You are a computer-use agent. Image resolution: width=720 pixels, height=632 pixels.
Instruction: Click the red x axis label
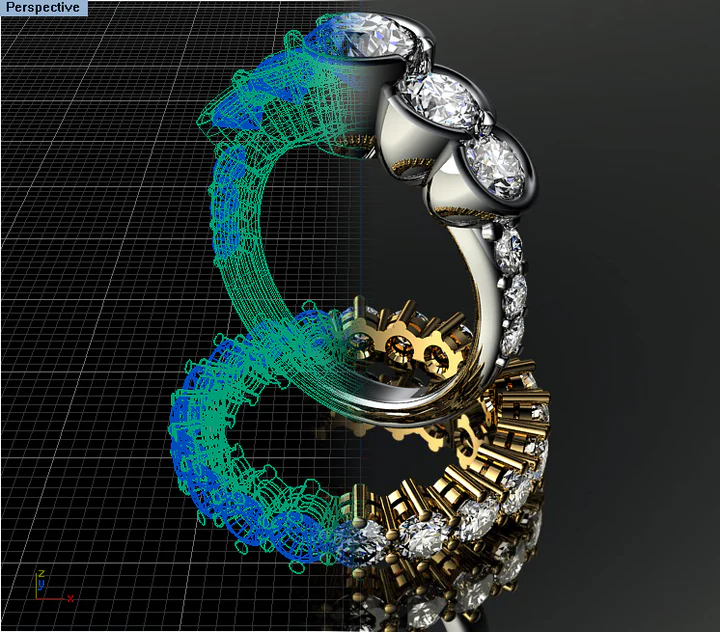click(x=71, y=597)
